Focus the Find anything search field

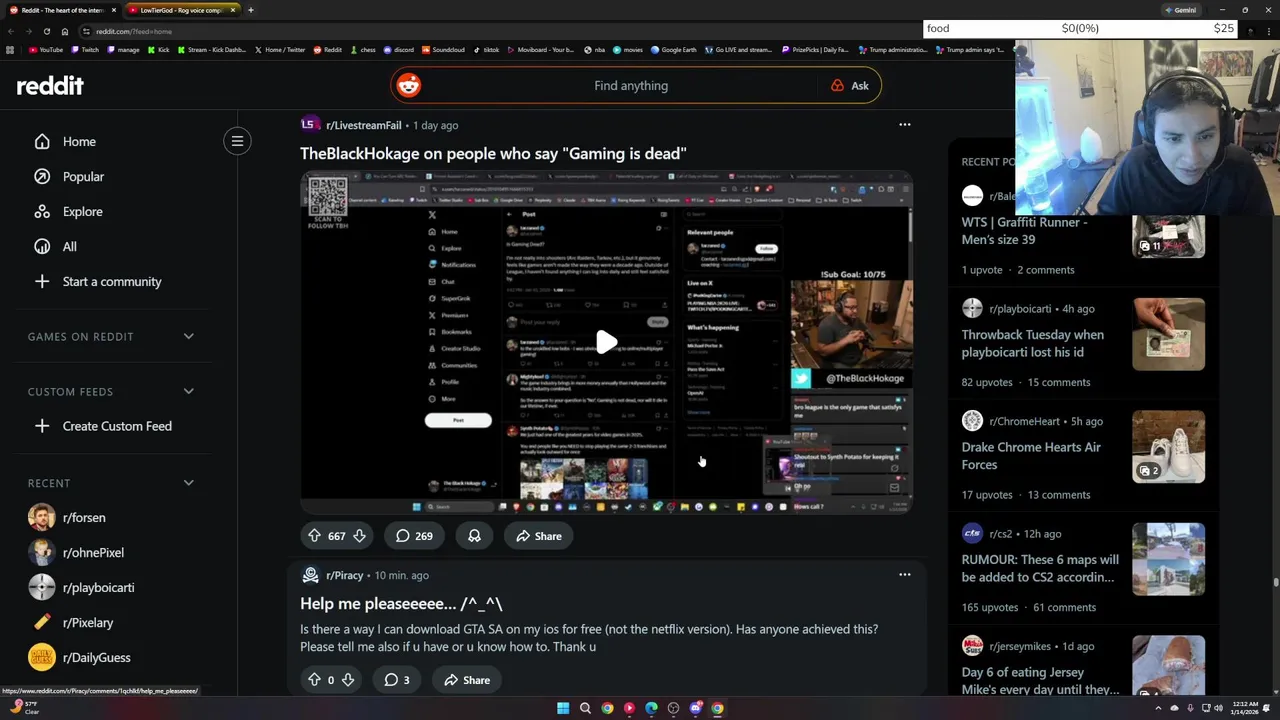pyautogui.click(x=630, y=86)
